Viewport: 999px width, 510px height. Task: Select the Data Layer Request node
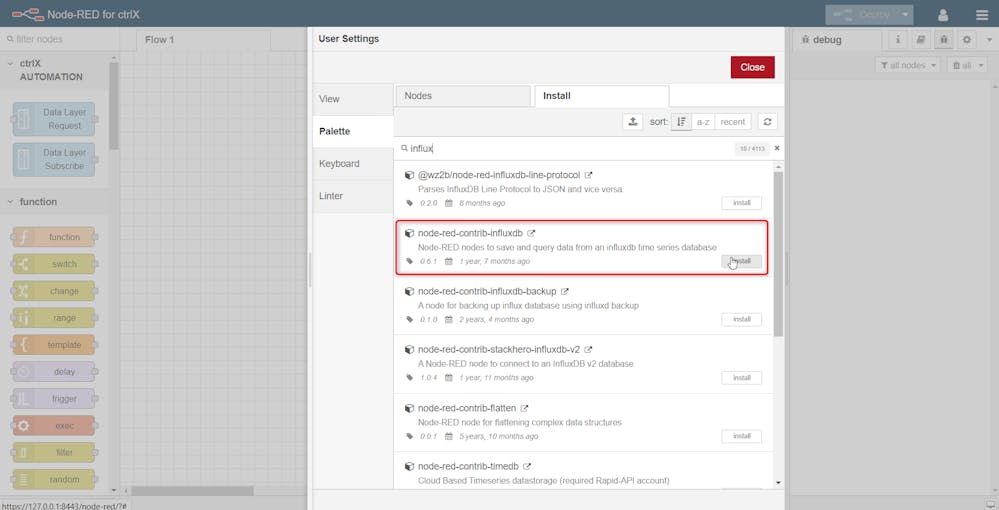(x=54, y=119)
